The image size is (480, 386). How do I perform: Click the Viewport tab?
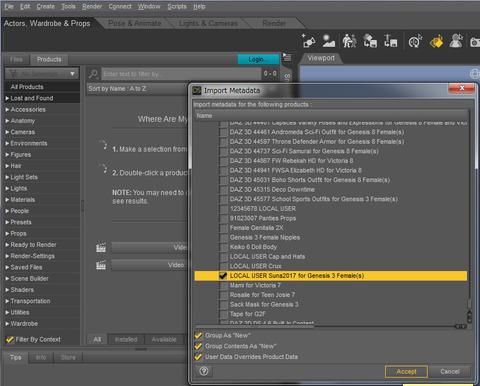click(x=321, y=58)
